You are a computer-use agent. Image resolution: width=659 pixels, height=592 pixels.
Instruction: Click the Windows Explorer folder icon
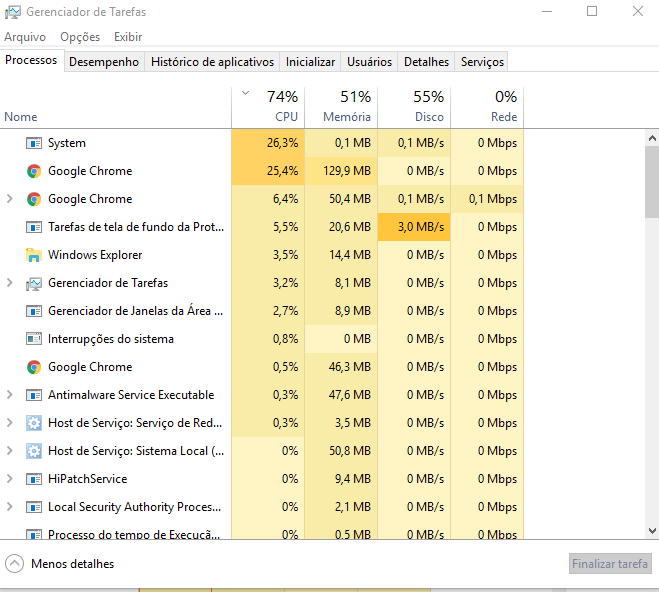pyautogui.click(x=34, y=255)
